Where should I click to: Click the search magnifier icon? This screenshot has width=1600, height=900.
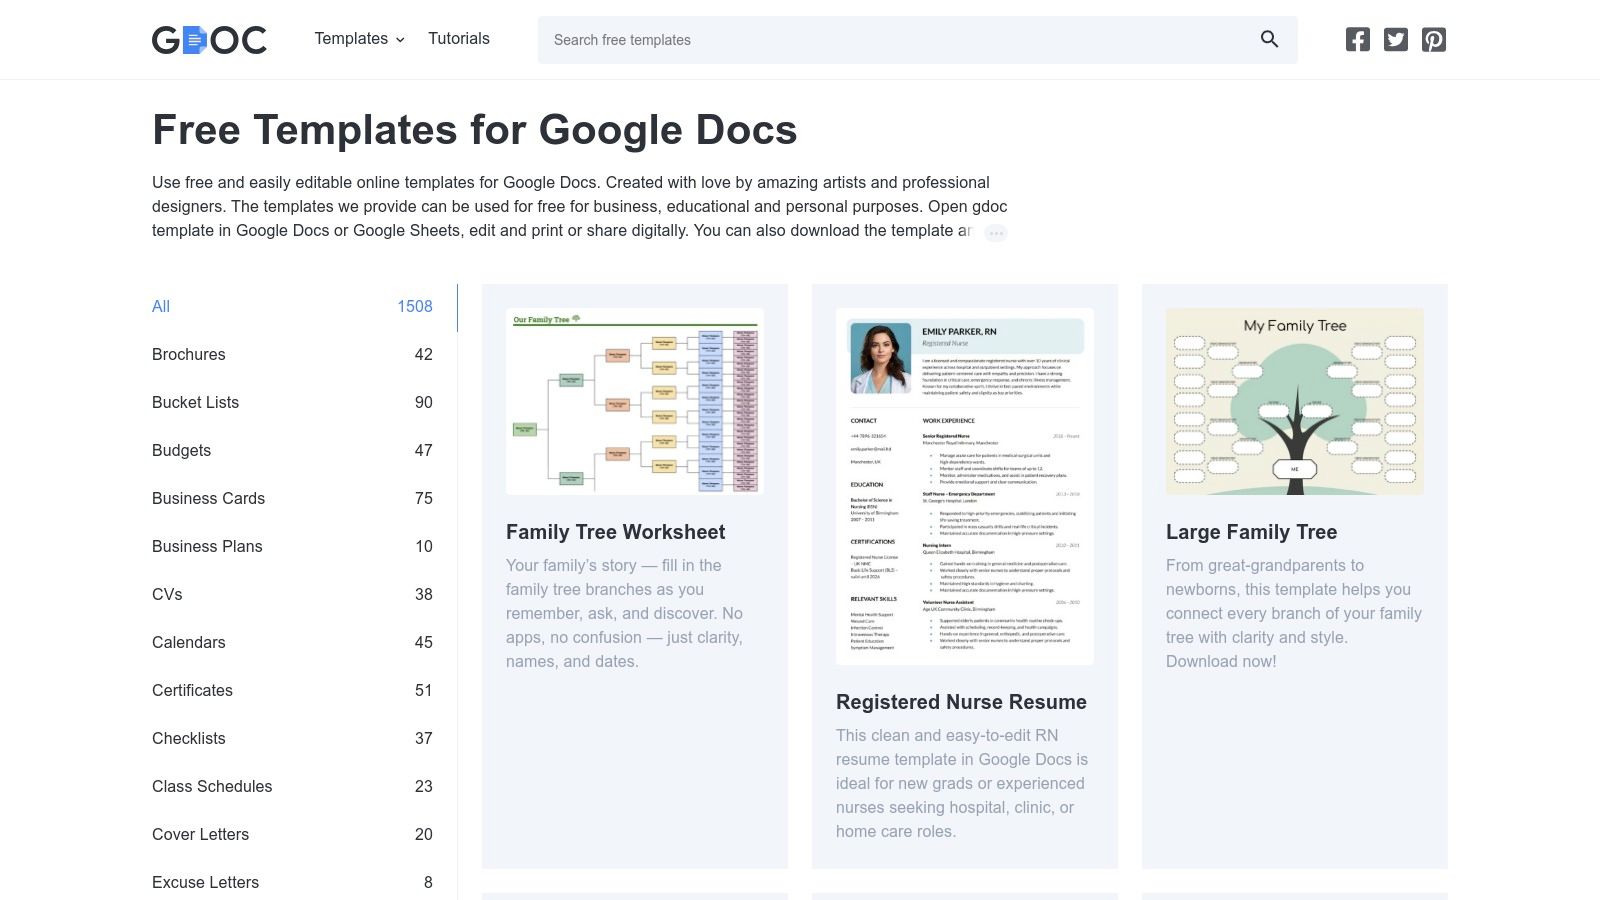pos(1269,39)
